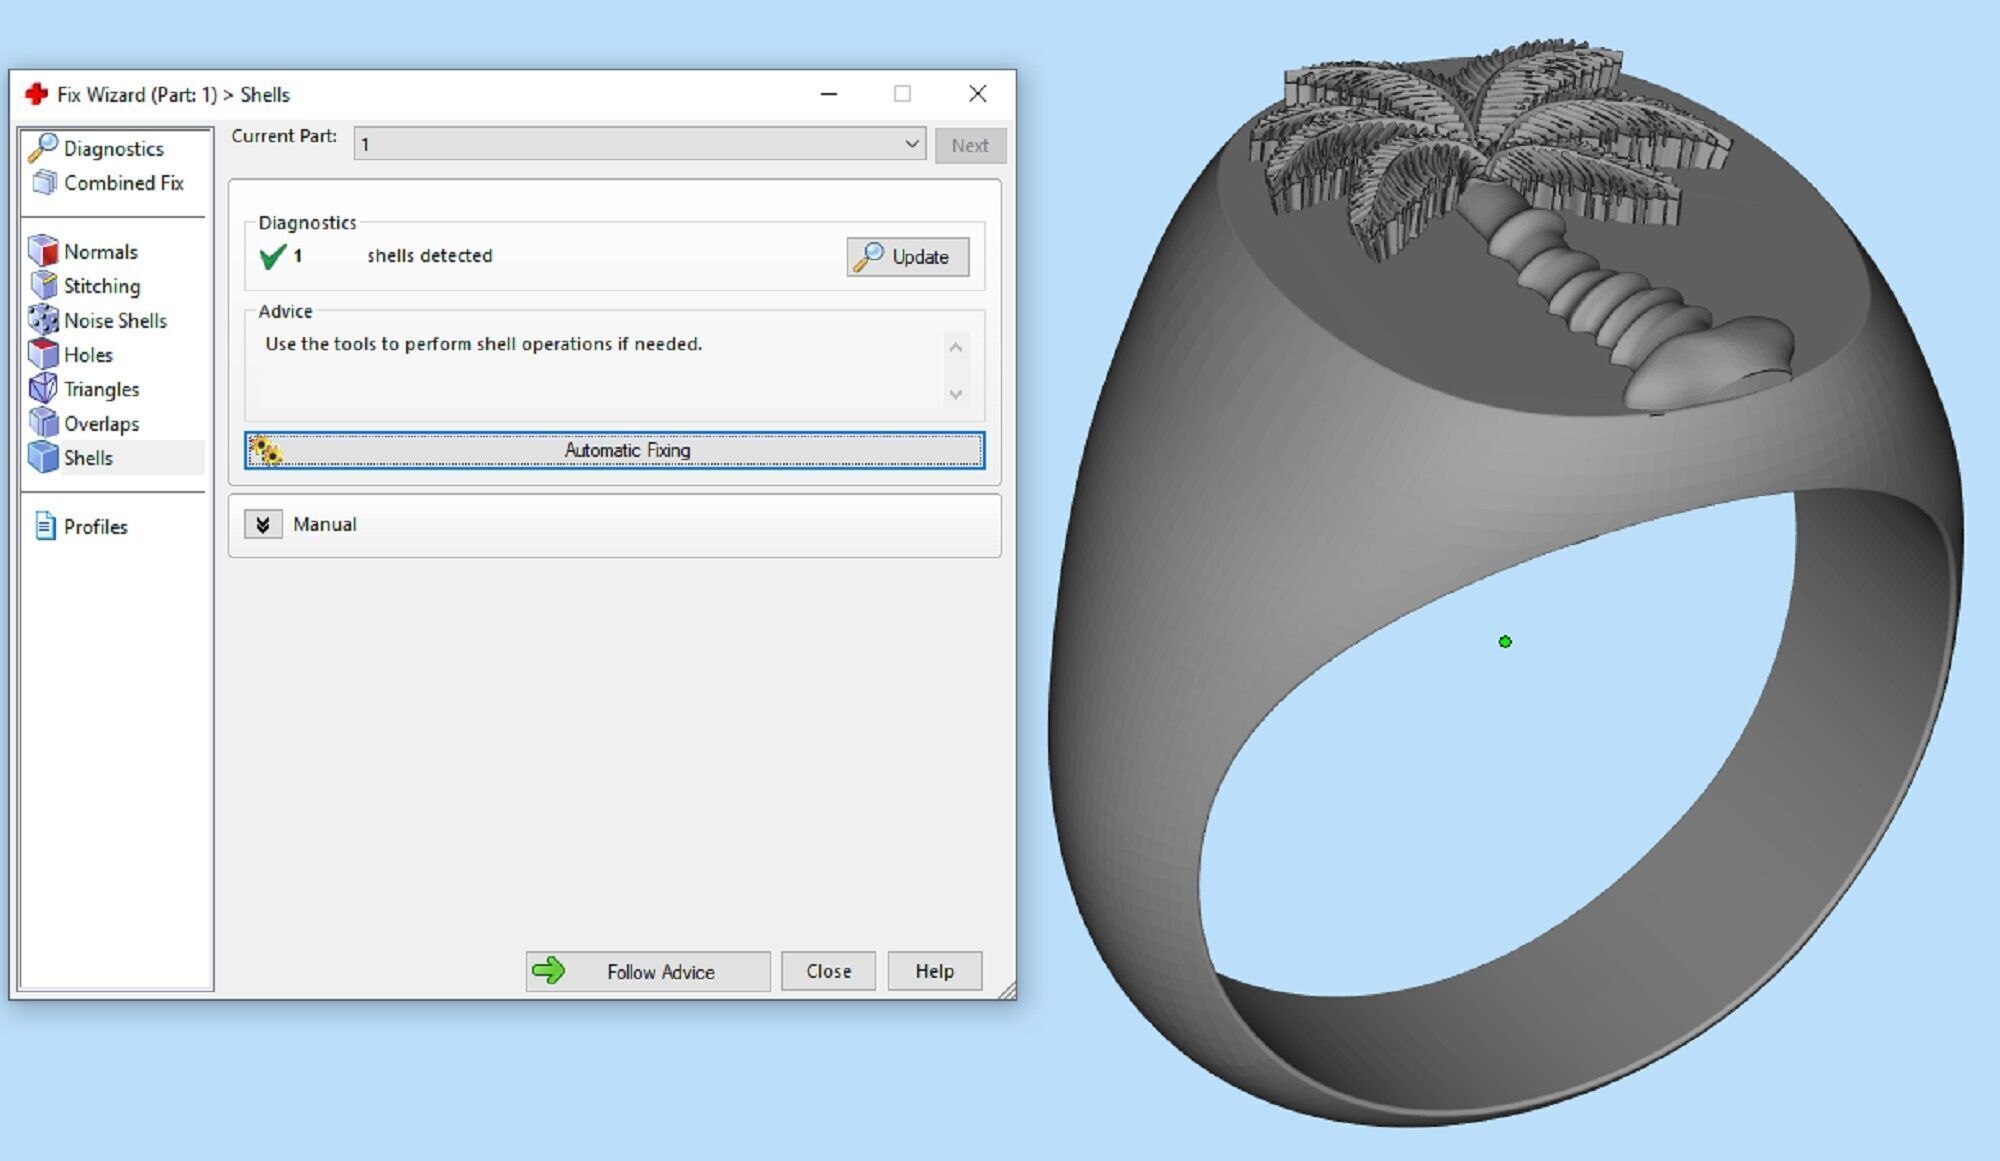Click the Profiles document icon

(45, 526)
